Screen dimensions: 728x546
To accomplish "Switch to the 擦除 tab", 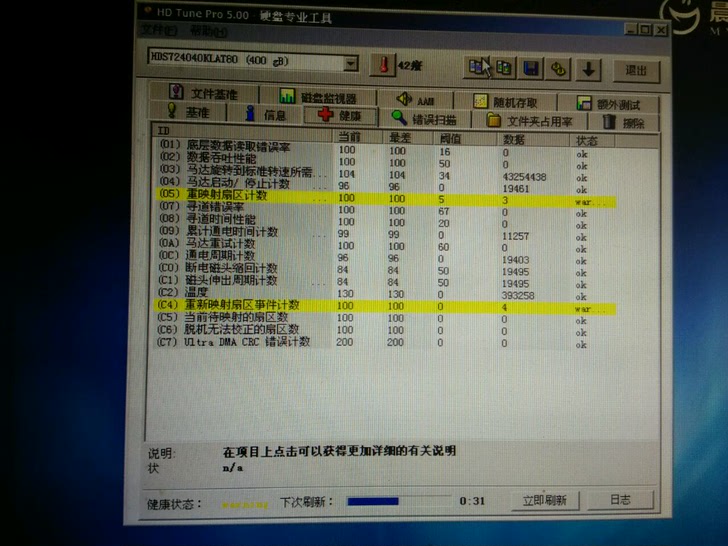I will [x=624, y=123].
